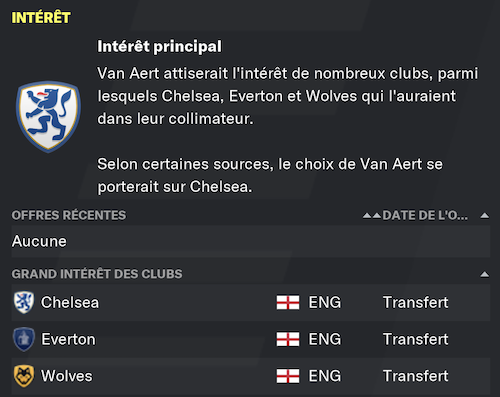Click the Intérêt panel heading
Image resolution: width=500 pixels, height=397 pixels.
[x=41, y=18]
